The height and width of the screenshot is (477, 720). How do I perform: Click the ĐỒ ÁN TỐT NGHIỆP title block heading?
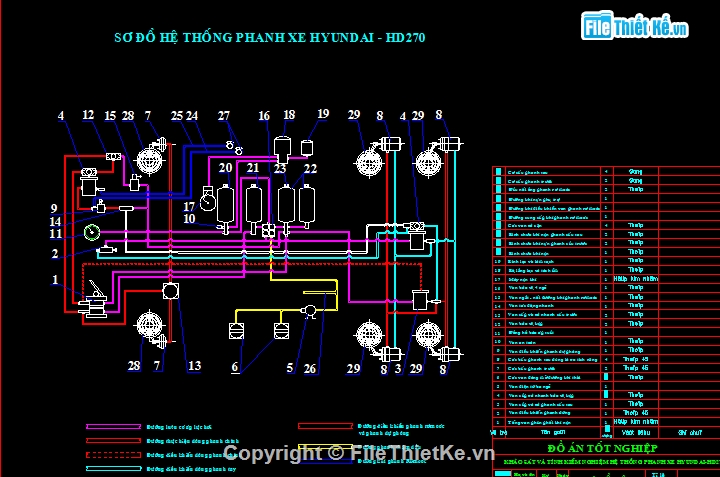602,448
